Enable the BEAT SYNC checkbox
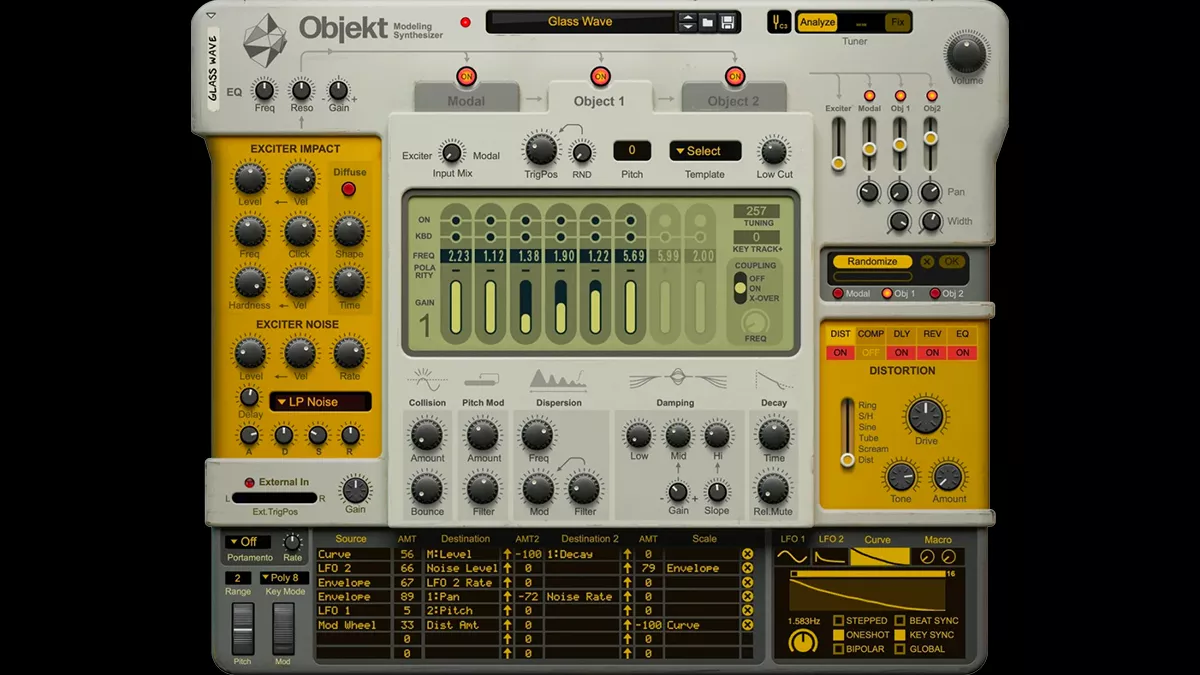This screenshot has width=1200, height=675. 901,621
